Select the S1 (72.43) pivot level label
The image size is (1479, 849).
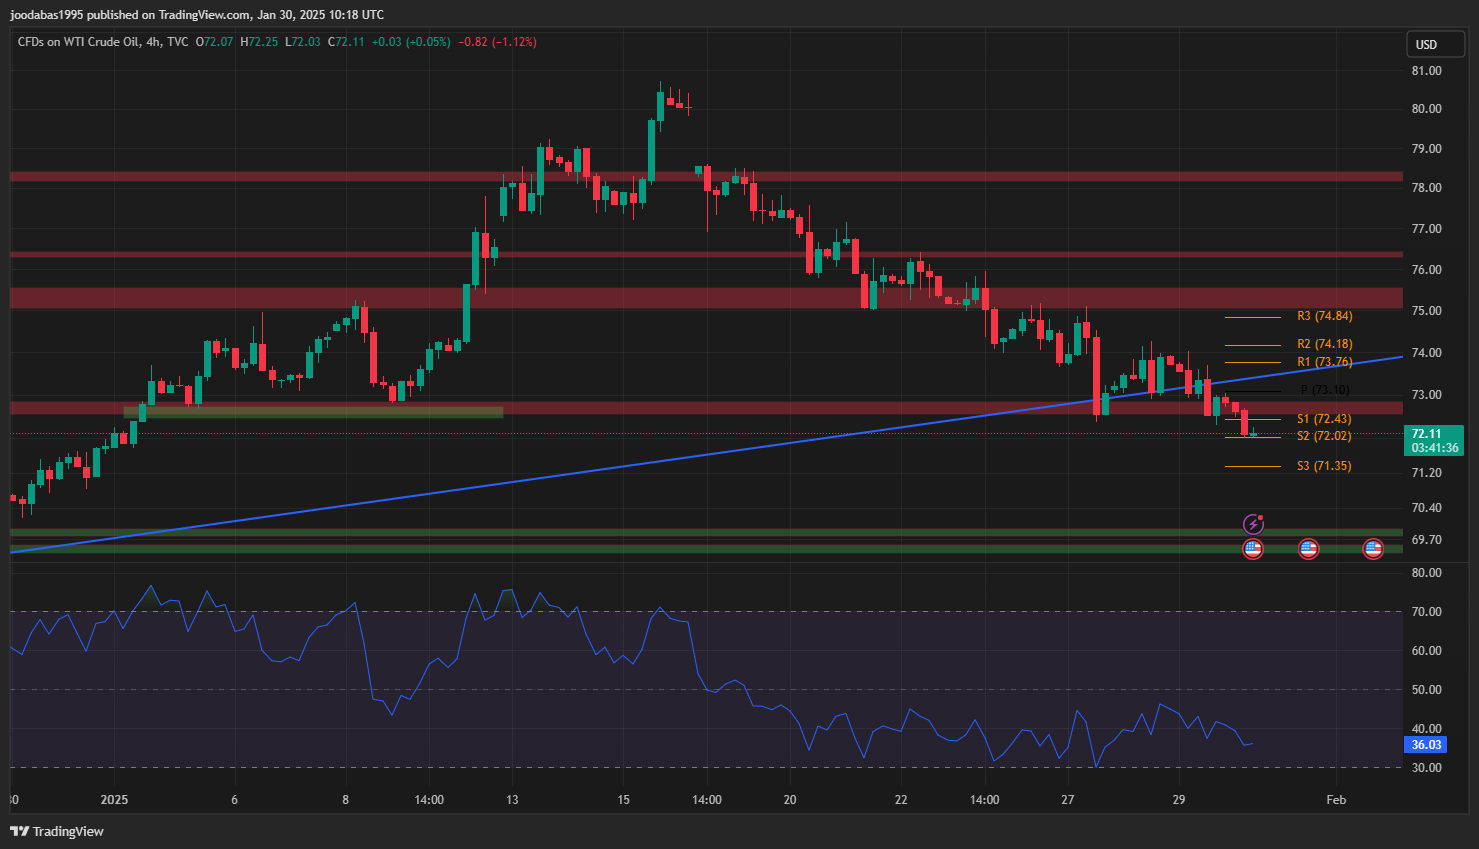click(x=1324, y=419)
